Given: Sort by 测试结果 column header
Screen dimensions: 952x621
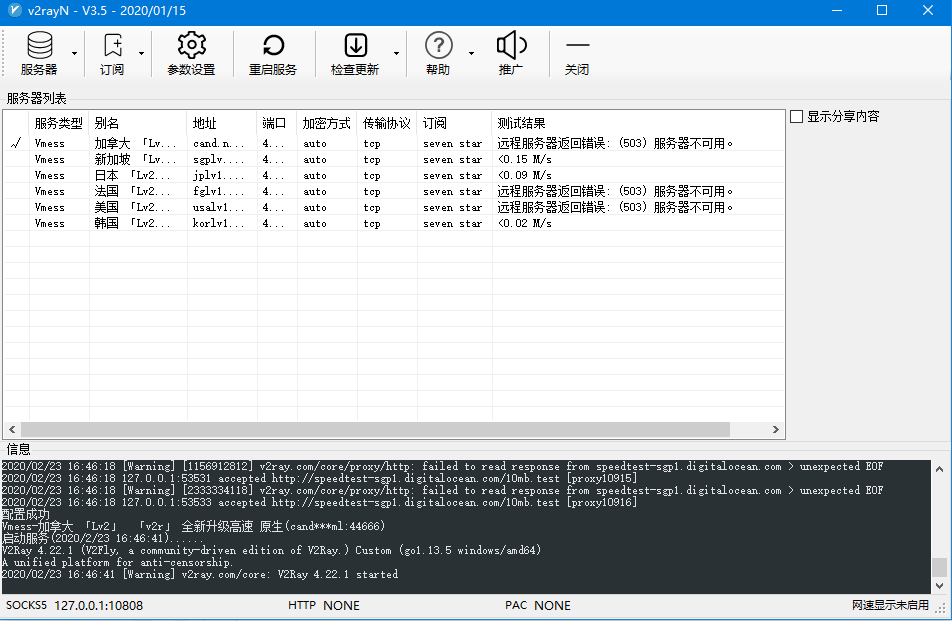Looking at the screenshot, I should (638, 123).
